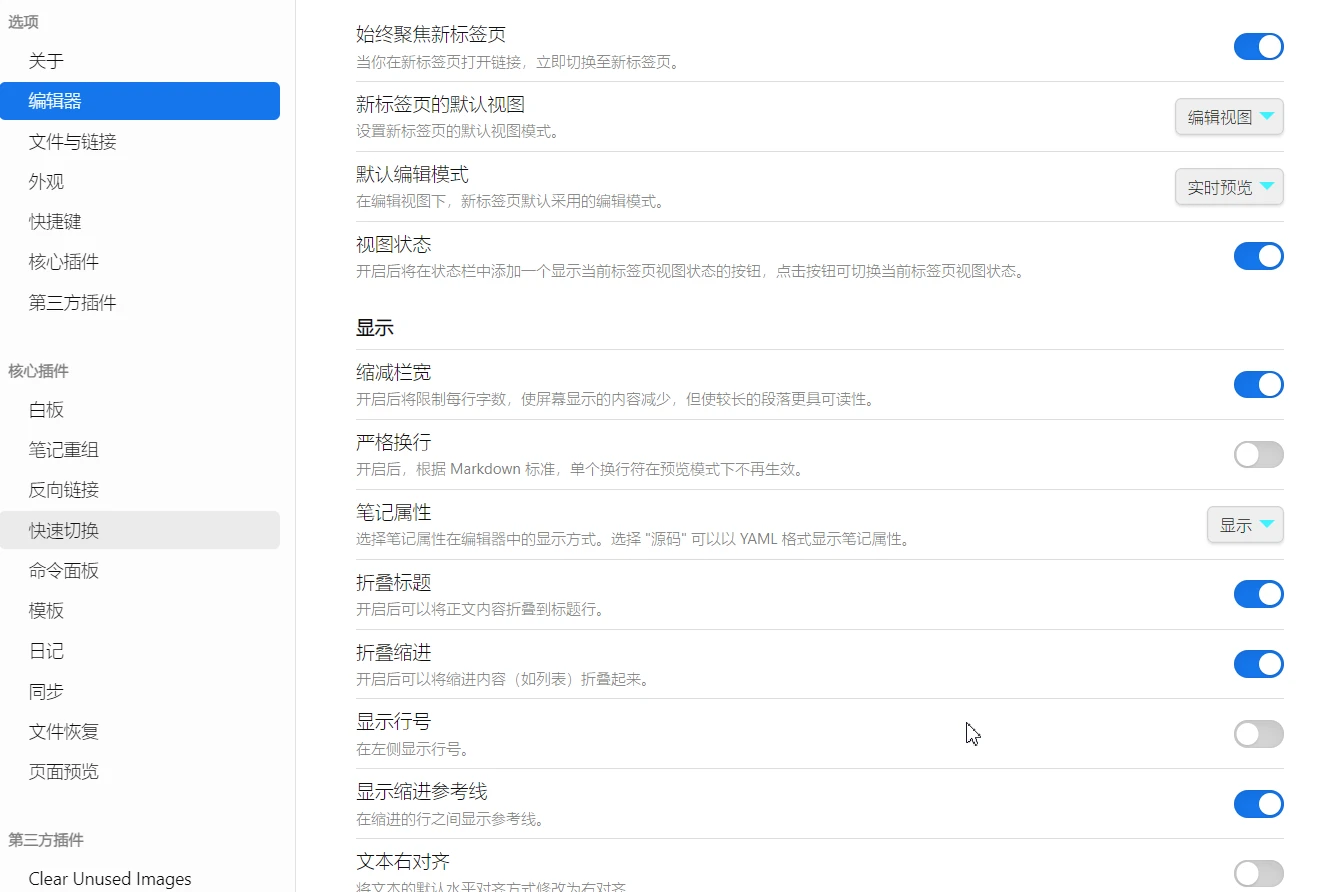Select 外观 in the sidebar
Screen dimensions: 1321x892
(x=47, y=182)
